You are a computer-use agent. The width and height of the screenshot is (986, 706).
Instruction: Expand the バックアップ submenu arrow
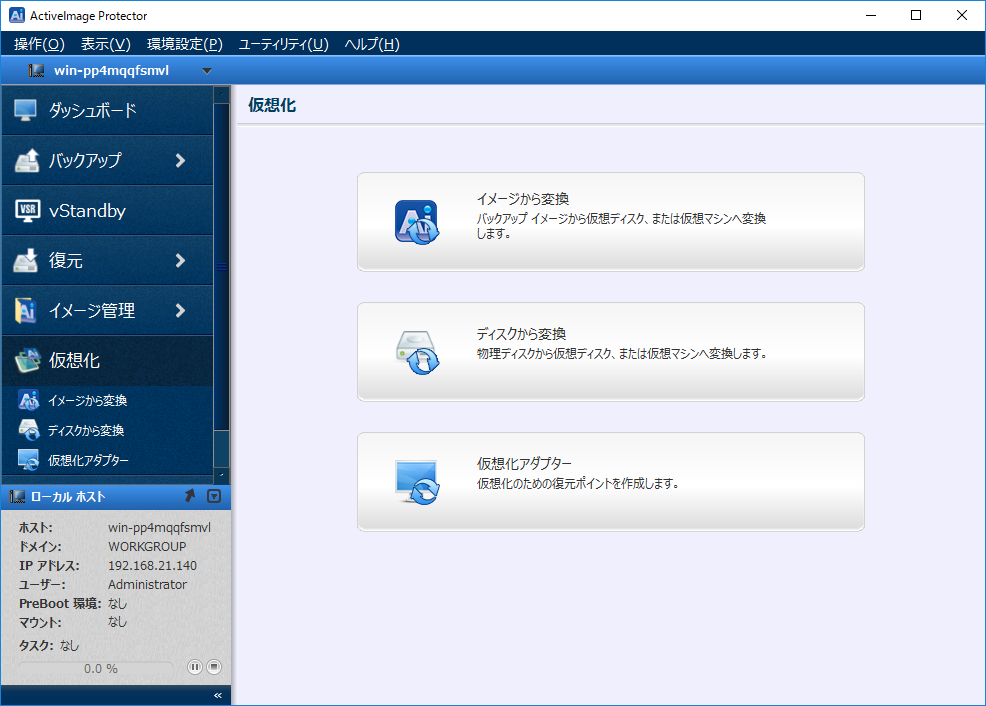pos(180,160)
